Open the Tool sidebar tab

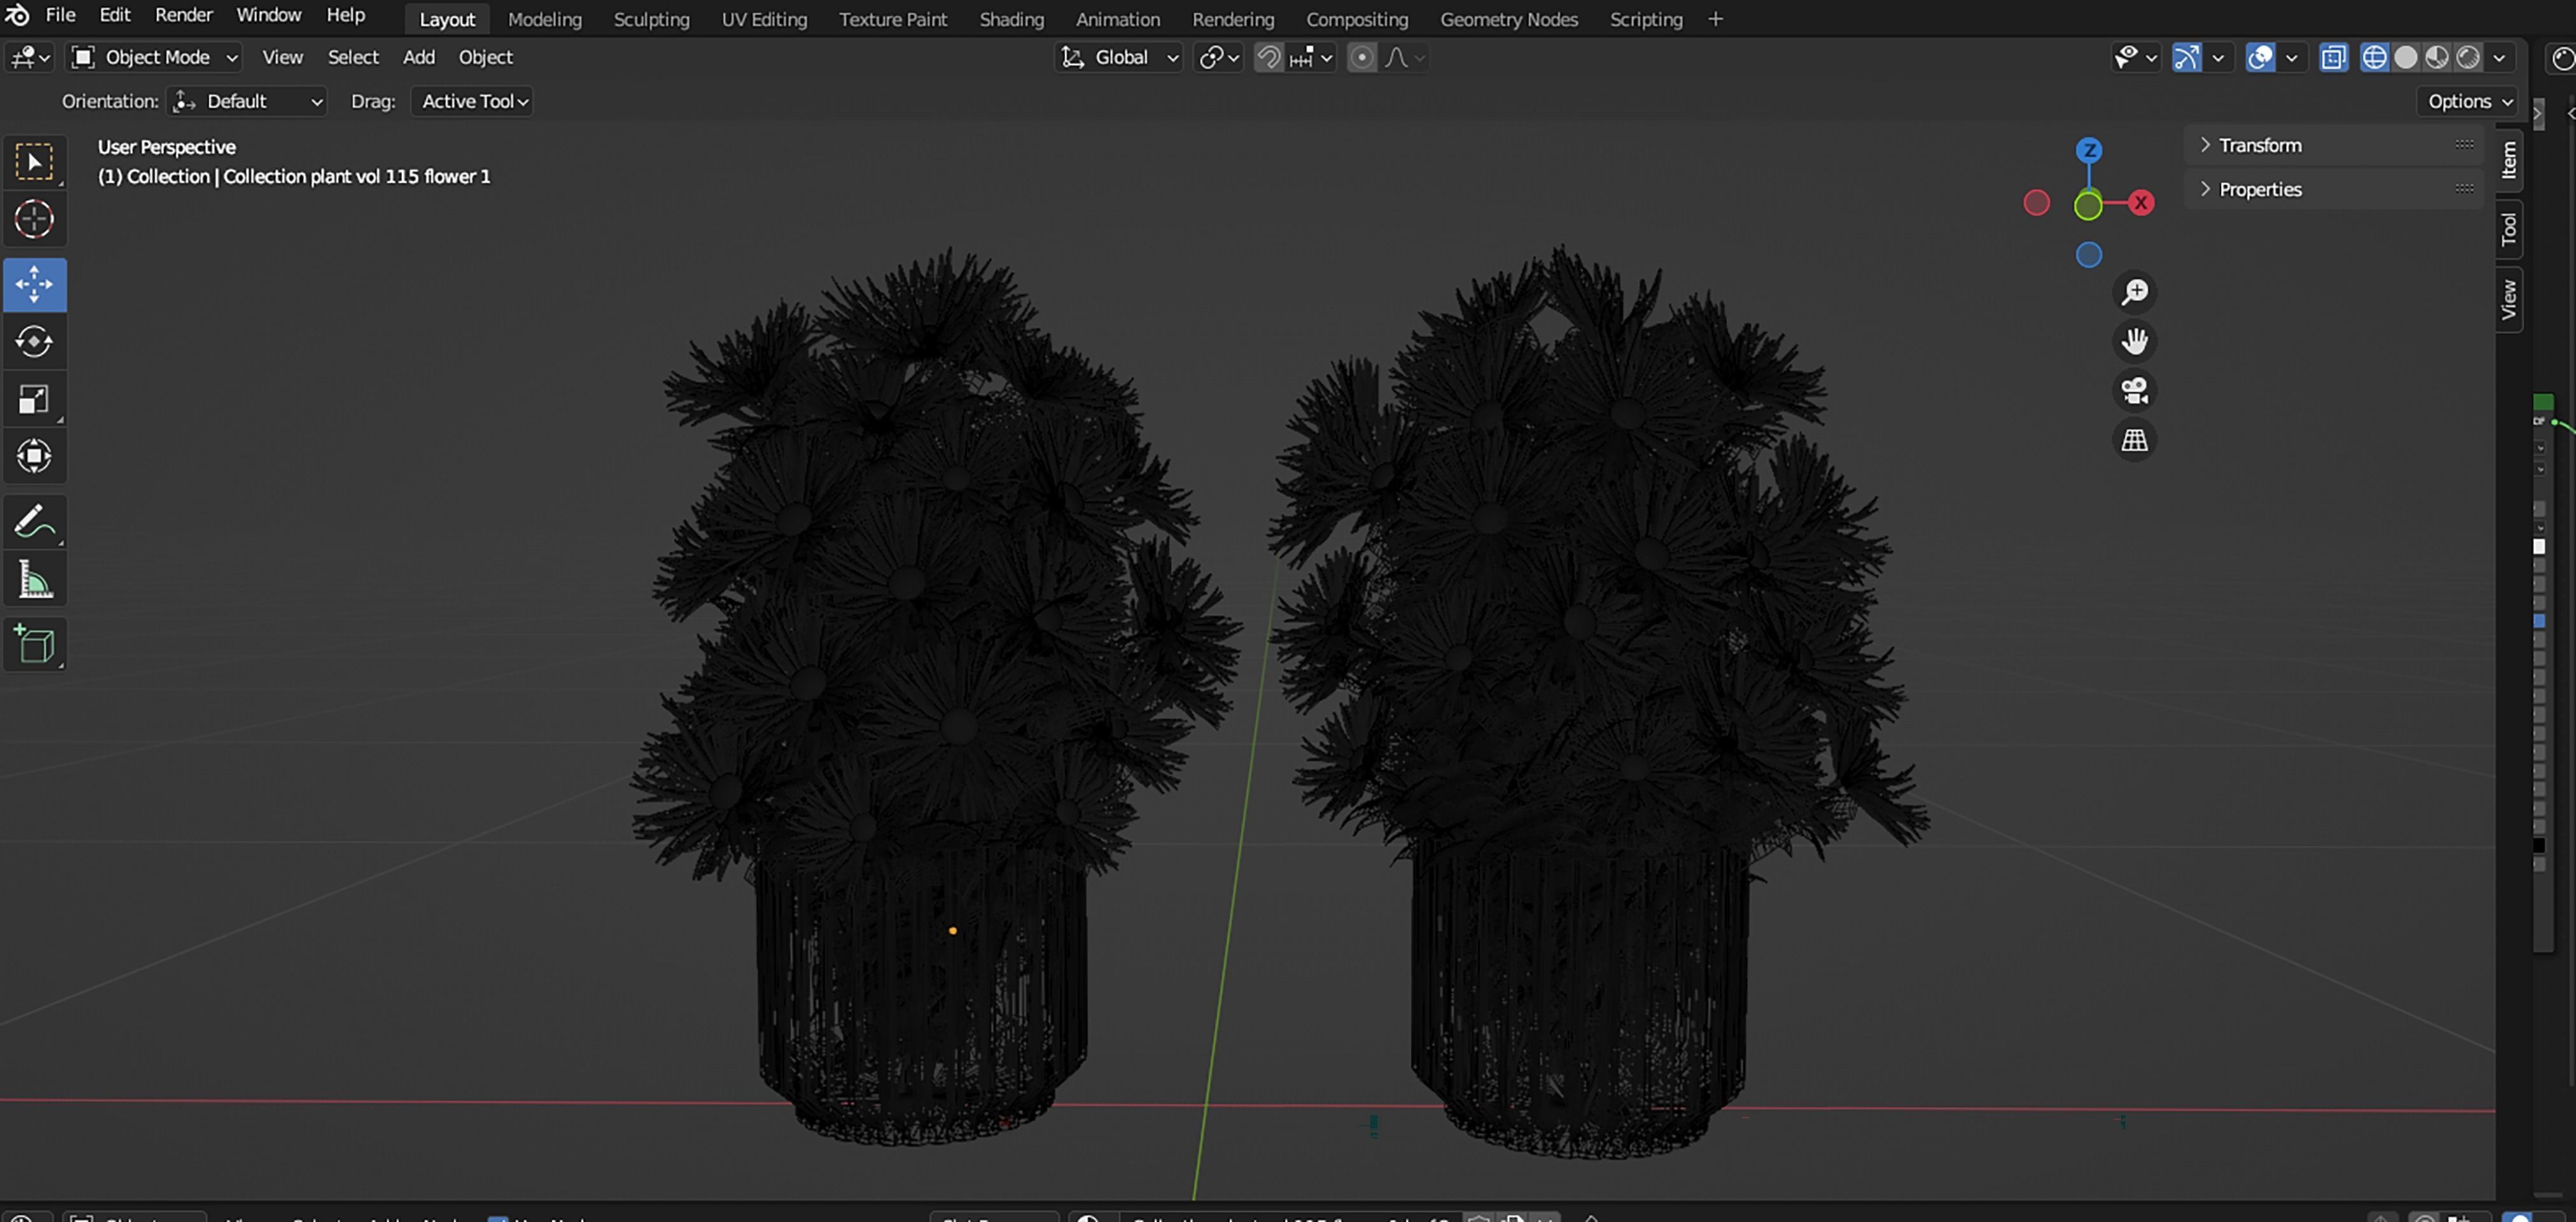coord(2508,229)
